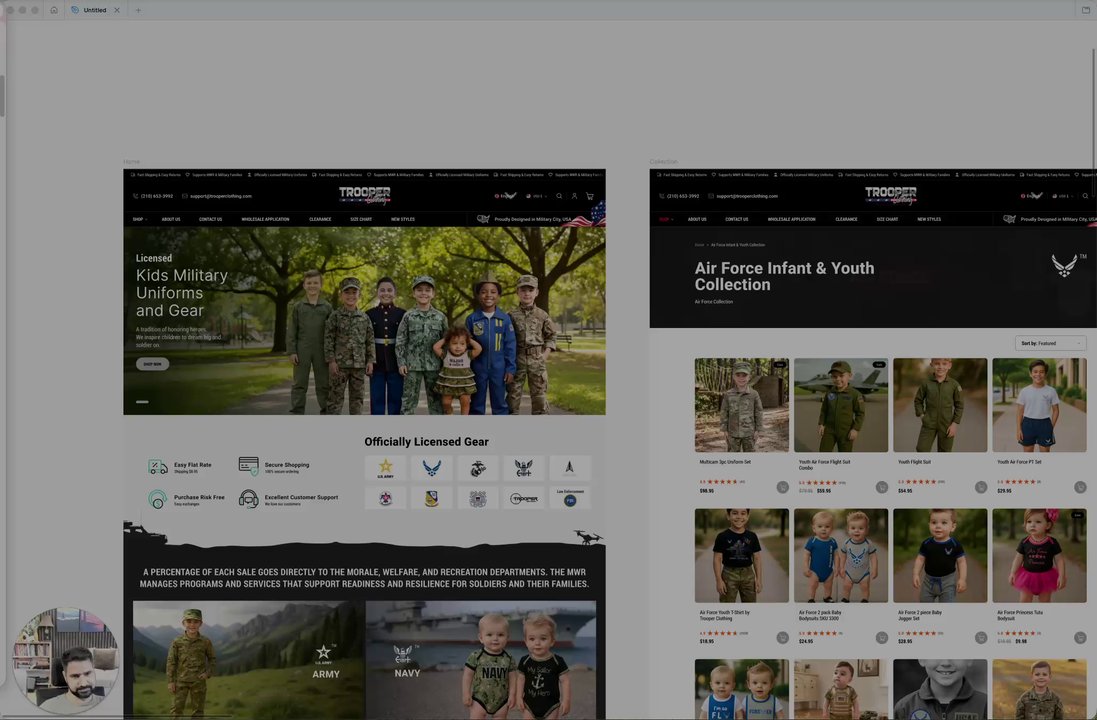Click the Trooper logo on Home page
This screenshot has height=720, width=1097.
point(365,195)
